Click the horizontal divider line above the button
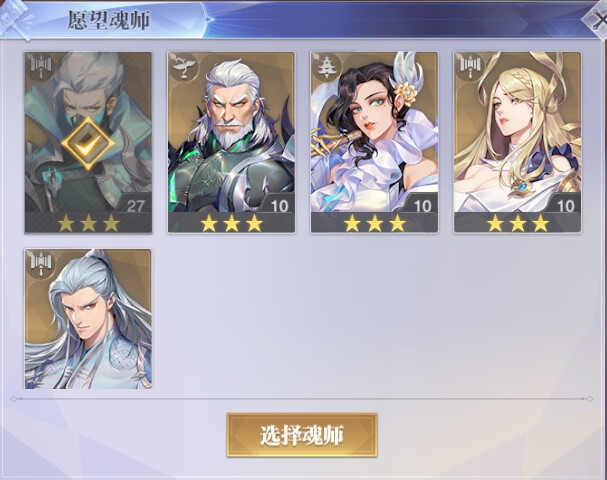The image size is (607, 480). click(302, 398)
